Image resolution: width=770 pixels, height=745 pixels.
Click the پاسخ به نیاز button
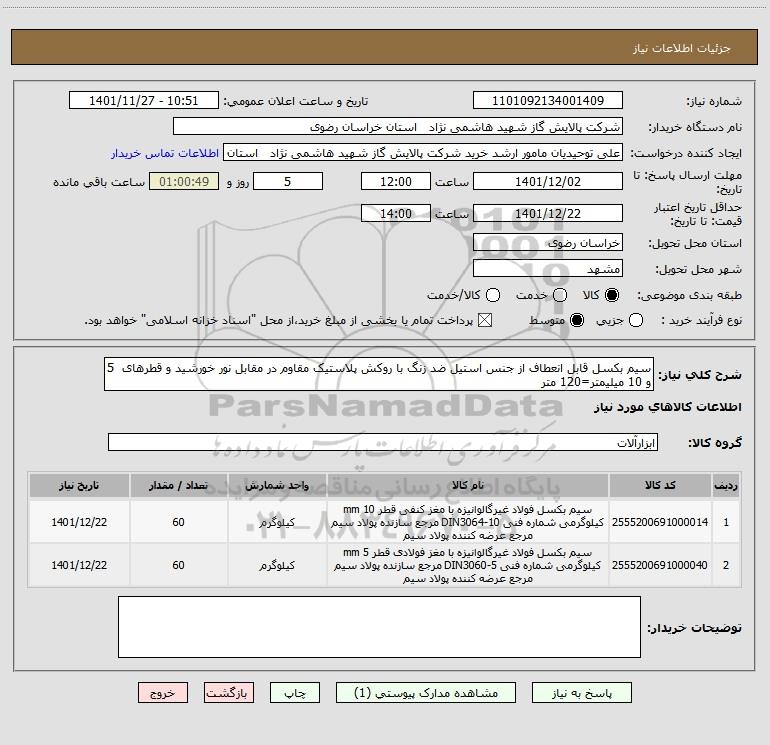click(581, 692)
